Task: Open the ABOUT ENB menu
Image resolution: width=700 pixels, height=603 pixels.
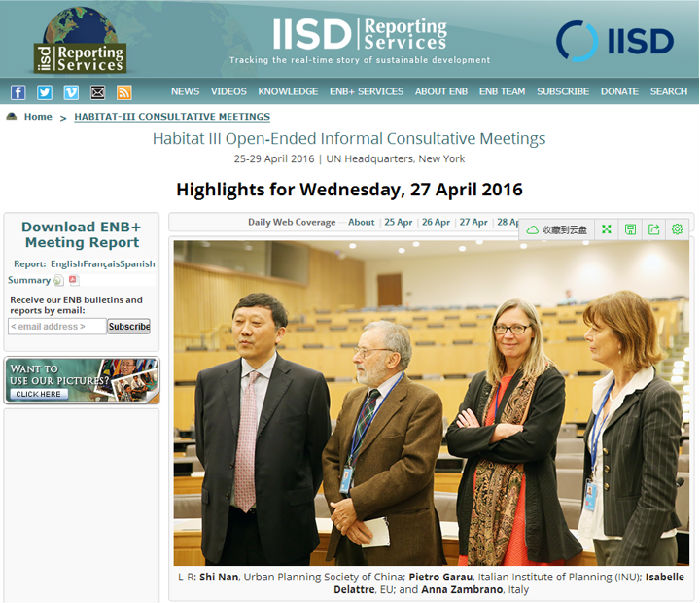Action: (442, 91)
